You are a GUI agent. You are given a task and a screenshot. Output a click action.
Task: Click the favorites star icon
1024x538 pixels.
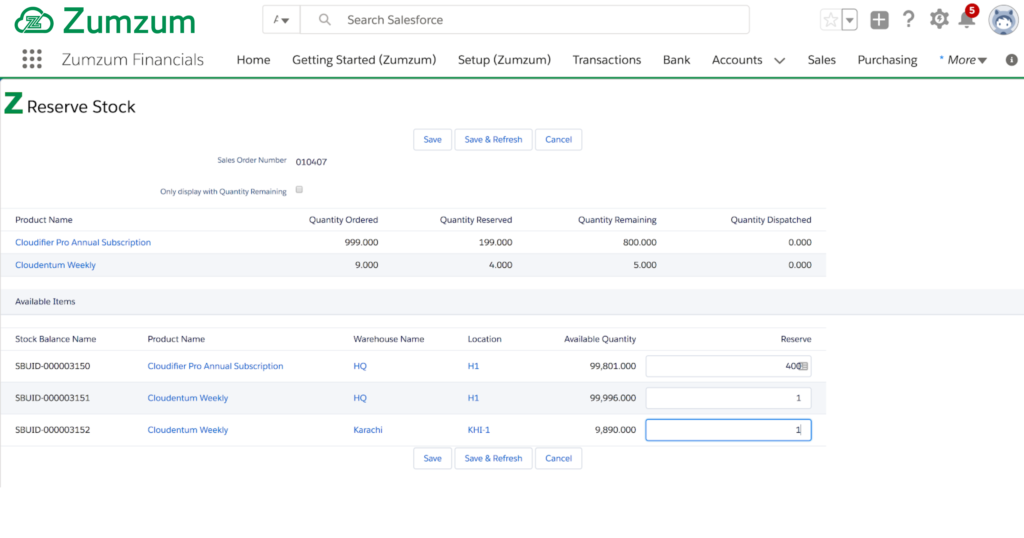click(x=831, y=20)
